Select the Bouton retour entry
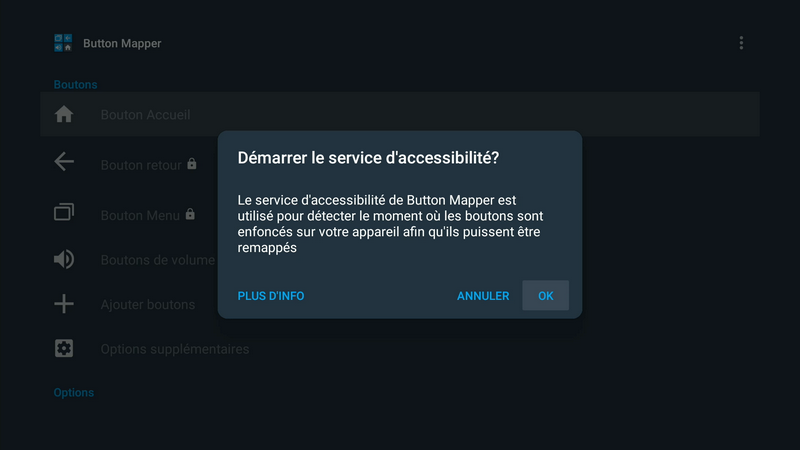The height and width of the screenshot is (450, 800). [141, 165]
